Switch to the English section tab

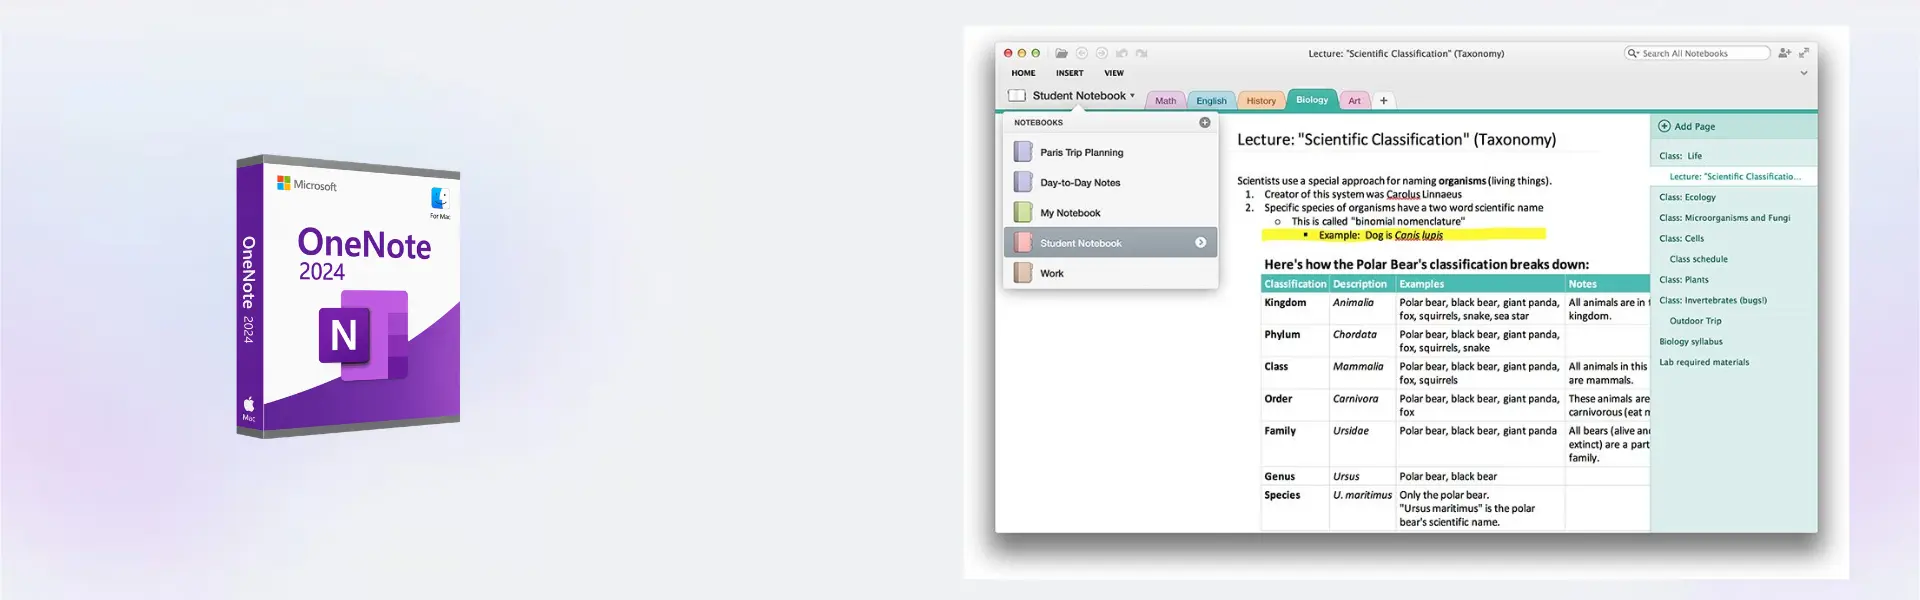[x=1211, y=101]
